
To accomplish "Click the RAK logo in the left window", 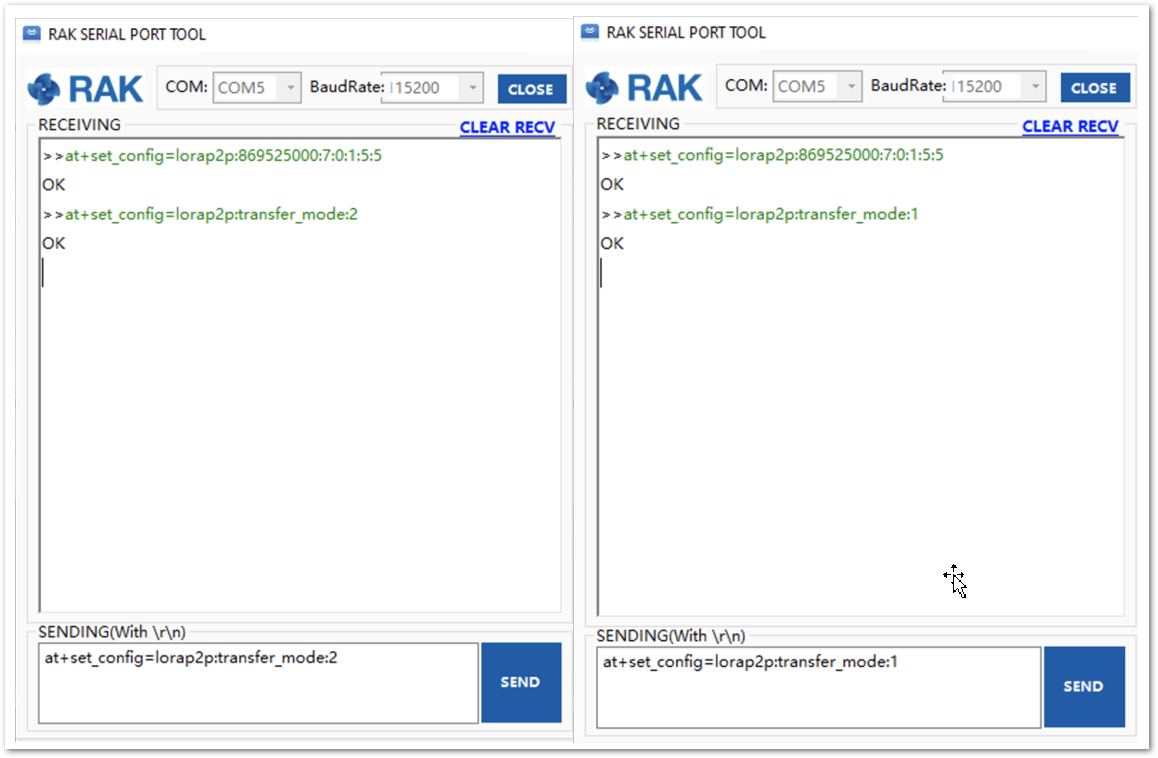I will pyautogui.click(x=86, y=89).
